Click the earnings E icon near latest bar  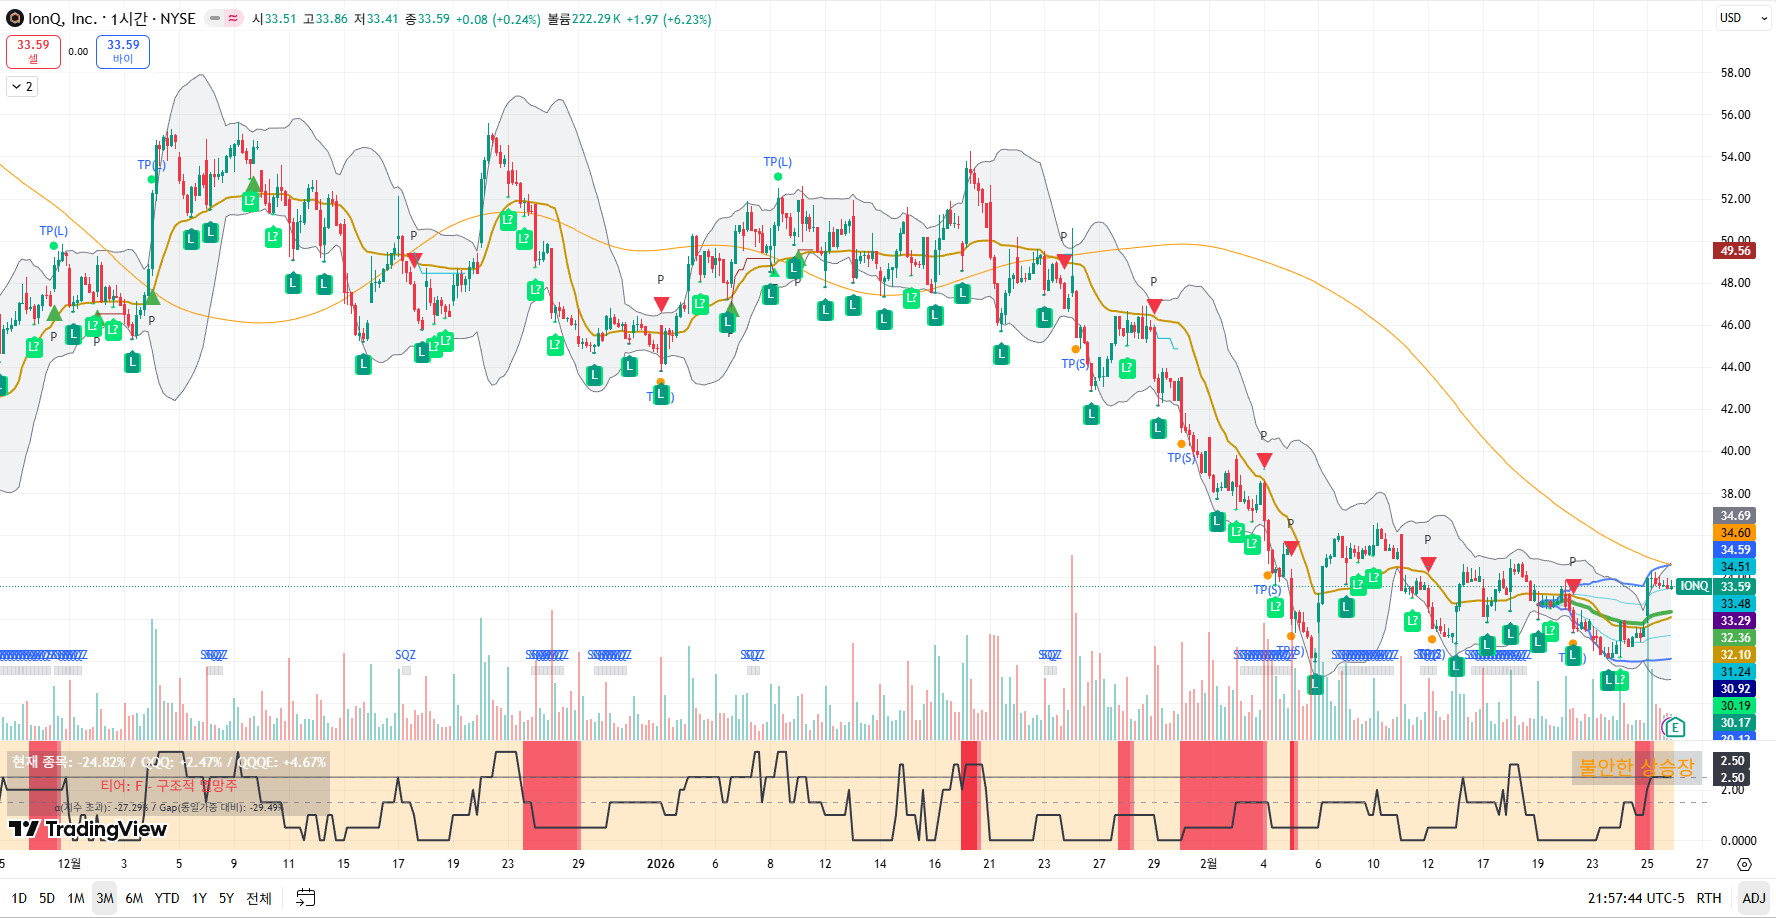tap(1675, 727)
